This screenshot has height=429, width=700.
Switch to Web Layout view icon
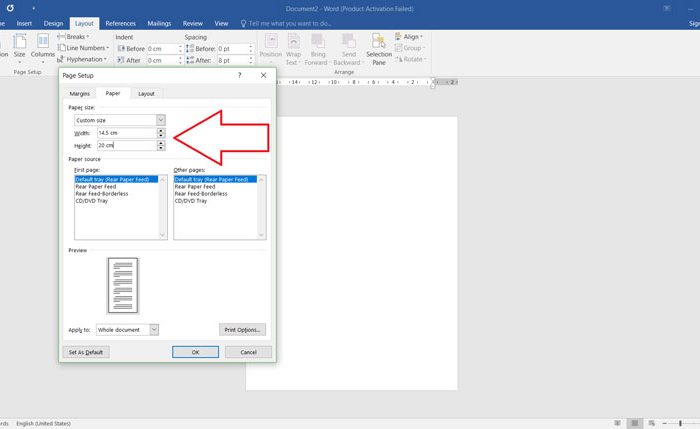point(652,423)
